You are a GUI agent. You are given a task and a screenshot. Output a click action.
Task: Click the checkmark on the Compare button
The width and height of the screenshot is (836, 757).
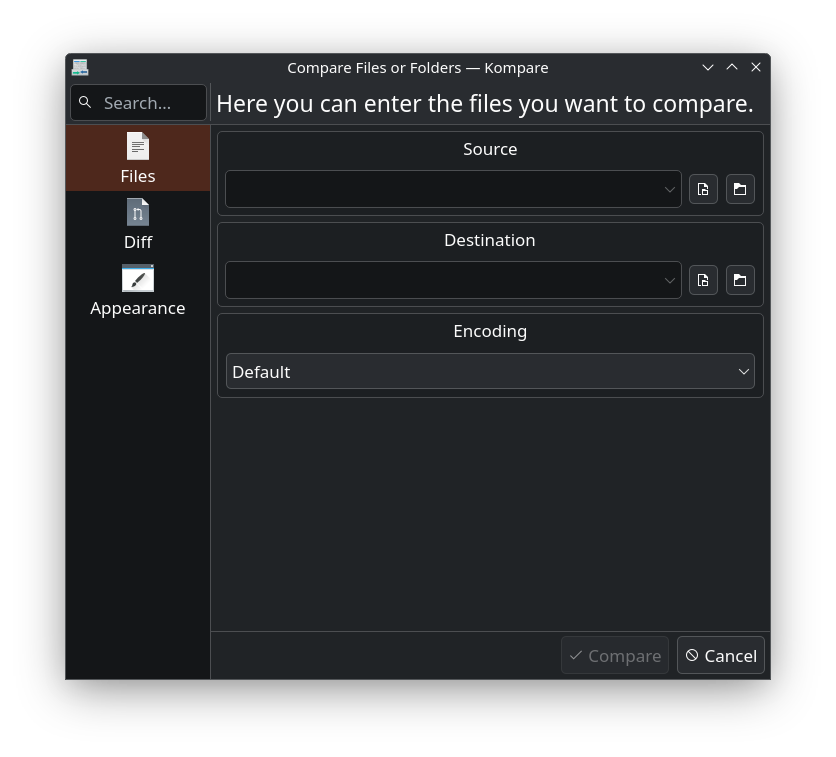click(575, 655)
